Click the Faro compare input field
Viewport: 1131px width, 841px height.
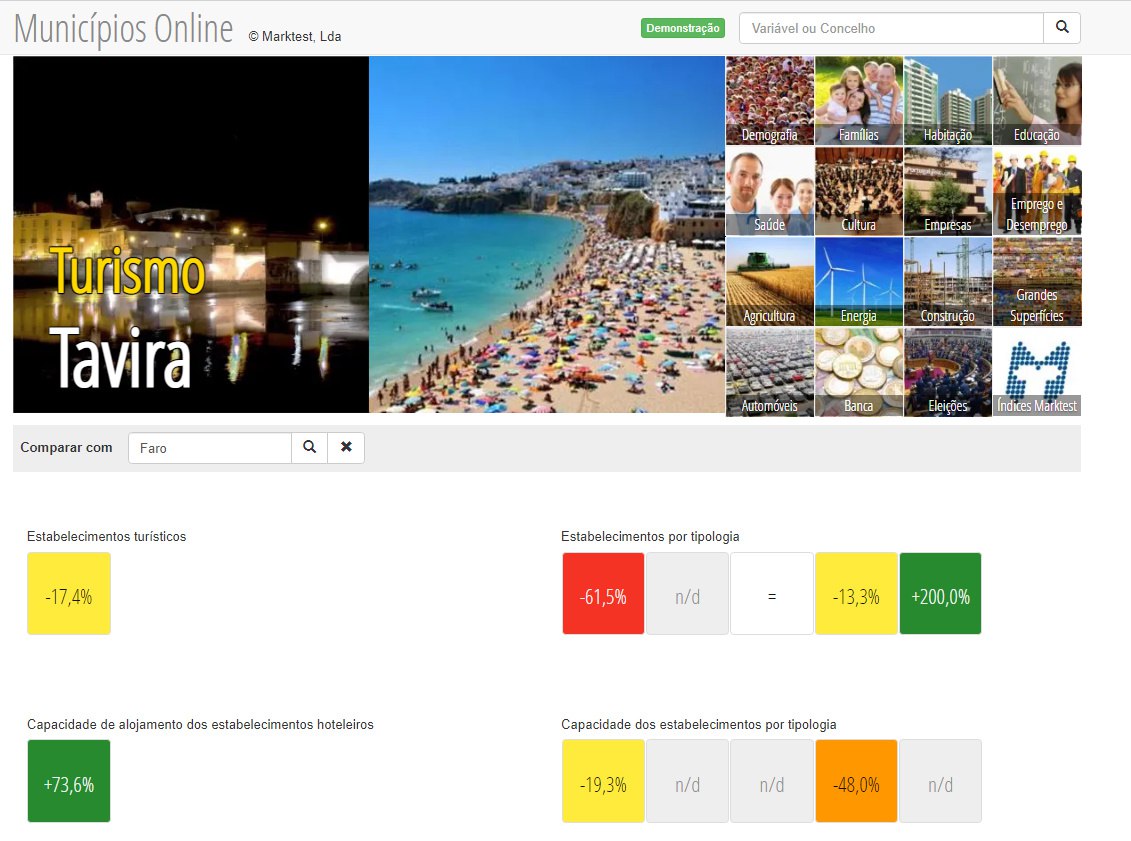[209, 448]
